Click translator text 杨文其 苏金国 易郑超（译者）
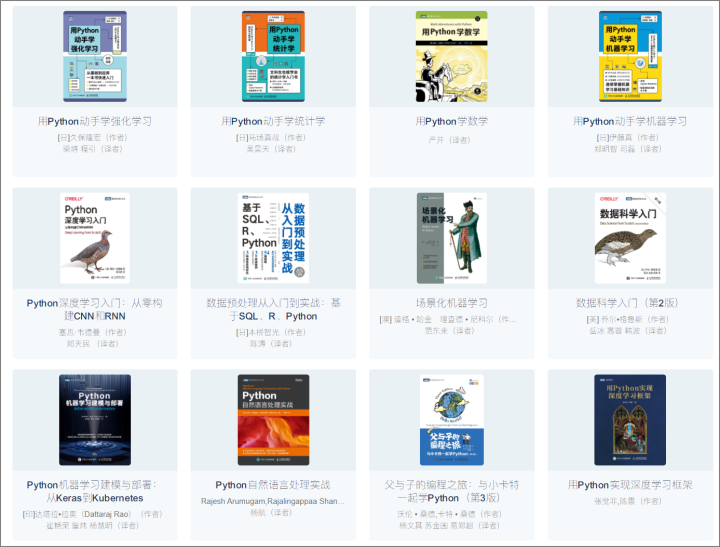This screenshot has width=720, height=547. point(450,525)
